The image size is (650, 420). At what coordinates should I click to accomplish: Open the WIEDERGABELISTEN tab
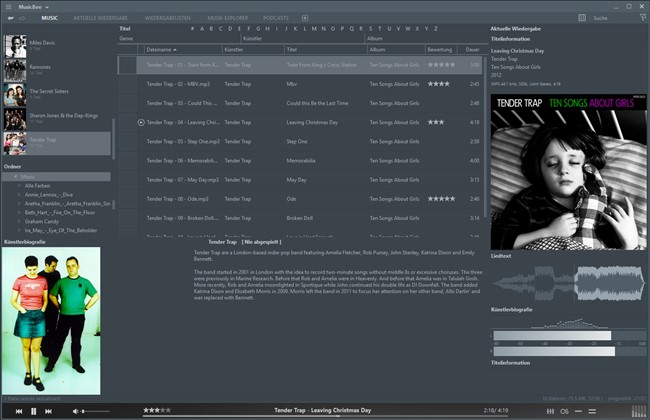(167, 18)
